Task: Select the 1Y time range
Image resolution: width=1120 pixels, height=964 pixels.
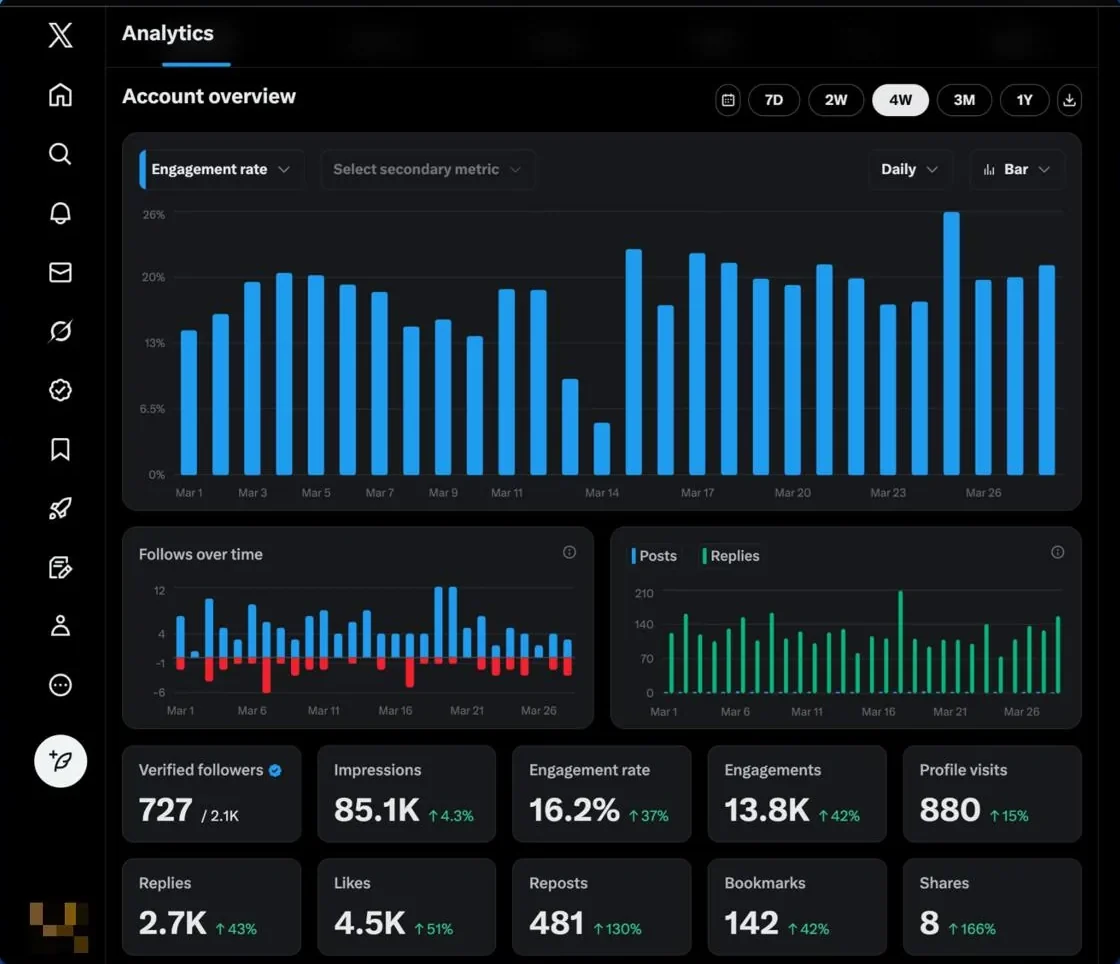Action: [x=1024, y=100]
